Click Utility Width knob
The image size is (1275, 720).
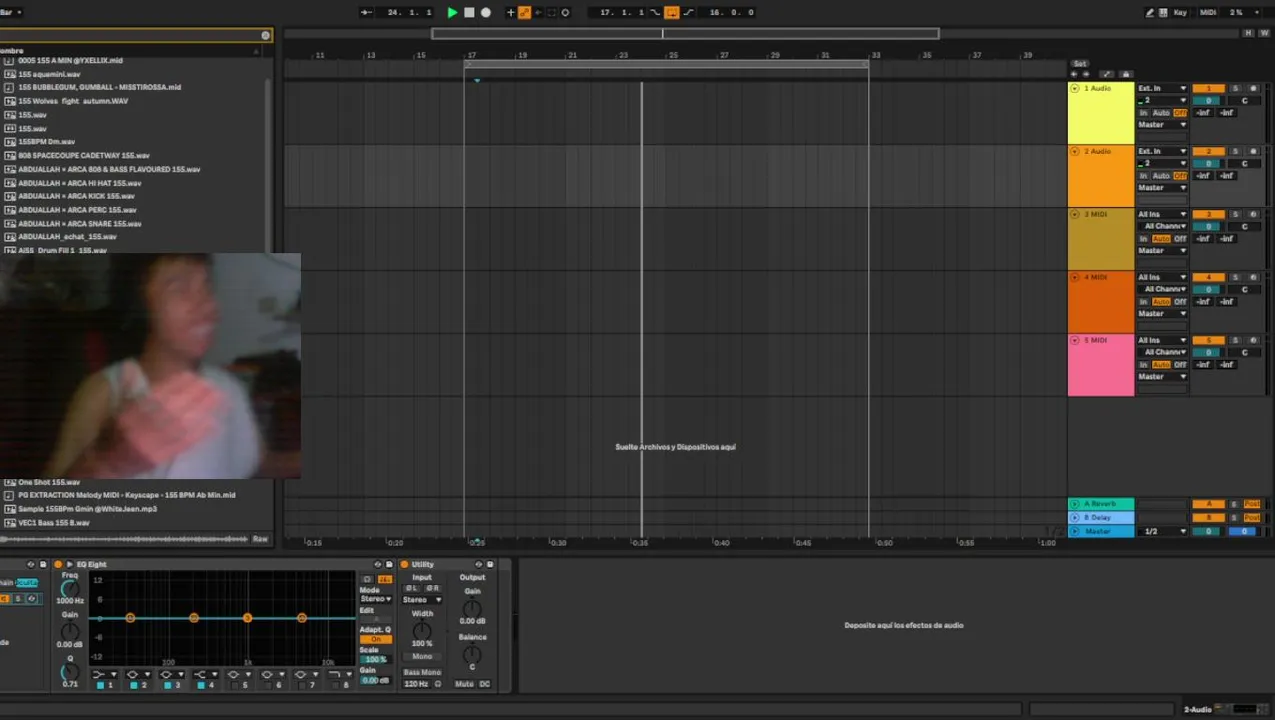coord(422,630)
